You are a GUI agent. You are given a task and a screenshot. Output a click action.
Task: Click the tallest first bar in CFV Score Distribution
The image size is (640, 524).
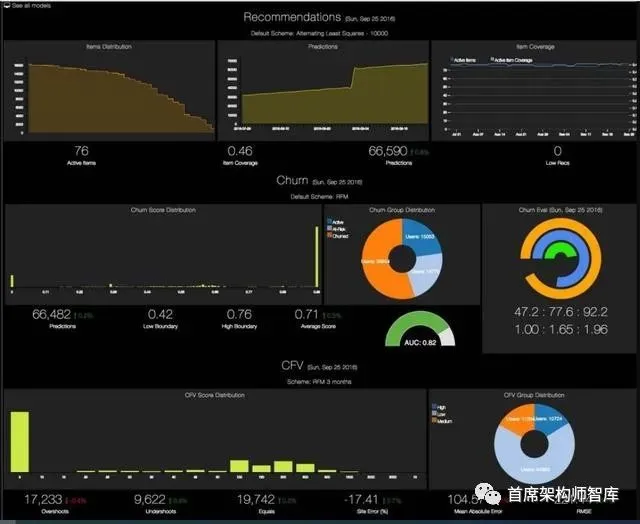click(20, 442)
